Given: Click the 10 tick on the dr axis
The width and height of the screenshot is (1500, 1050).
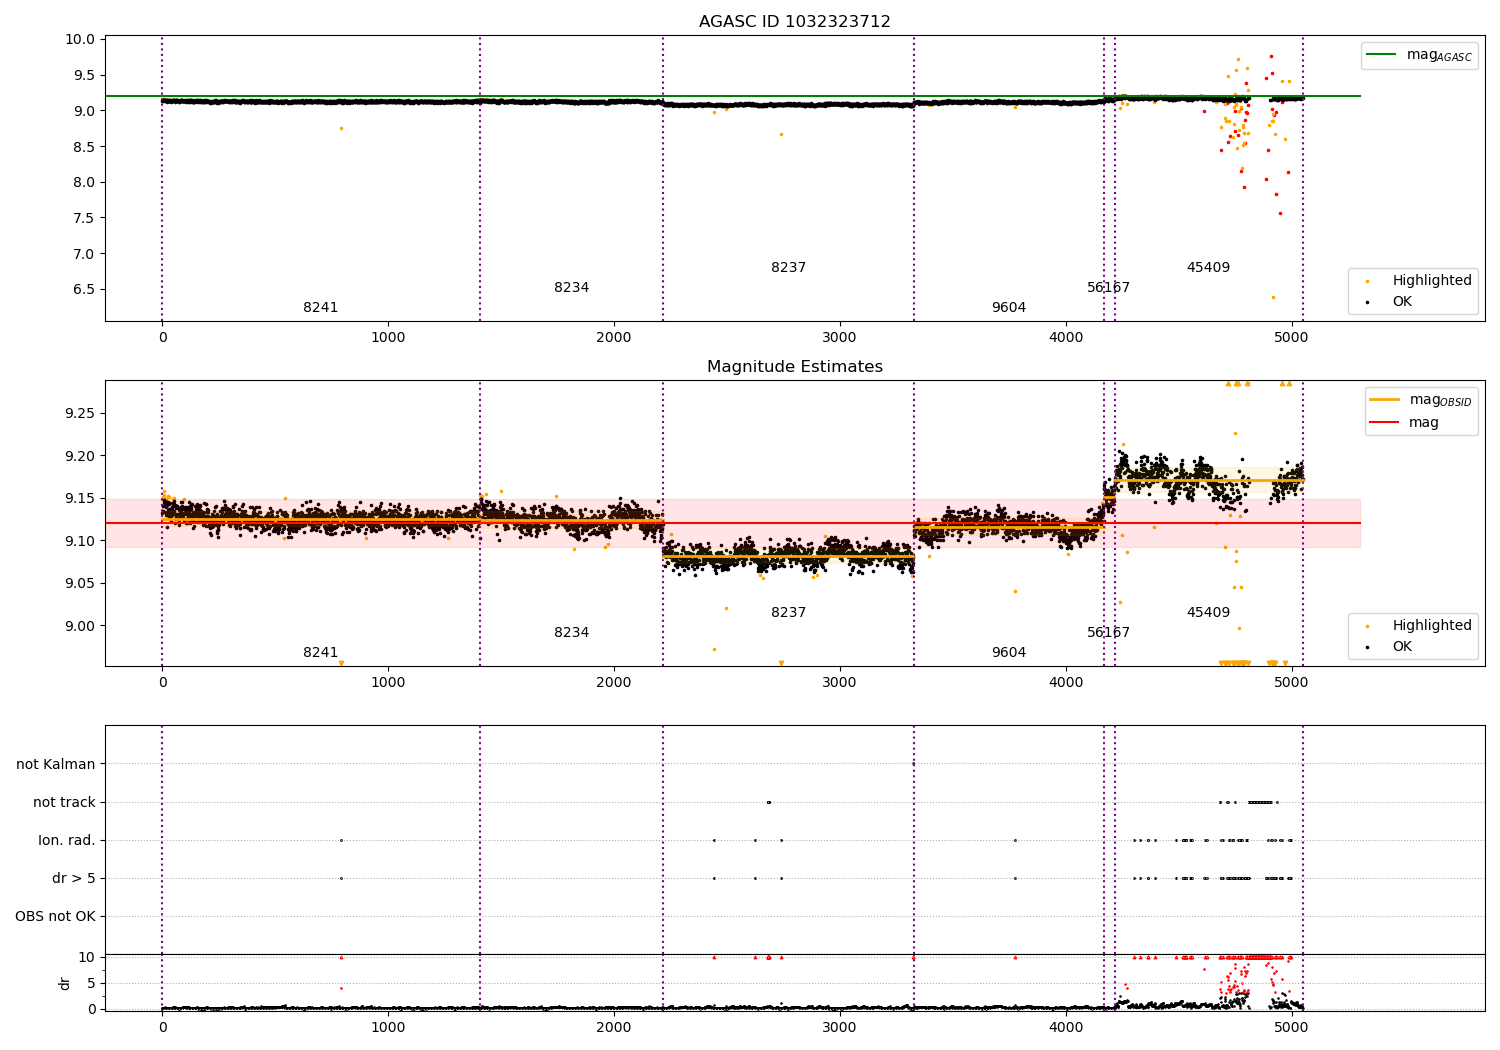Looking at the screenshot, I should coord(88,957).
